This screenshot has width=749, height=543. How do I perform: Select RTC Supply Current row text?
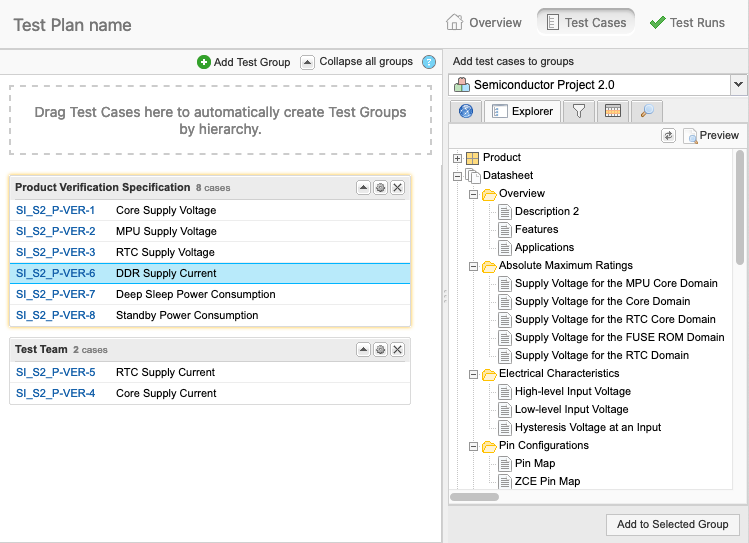click(x=166, y=372)
